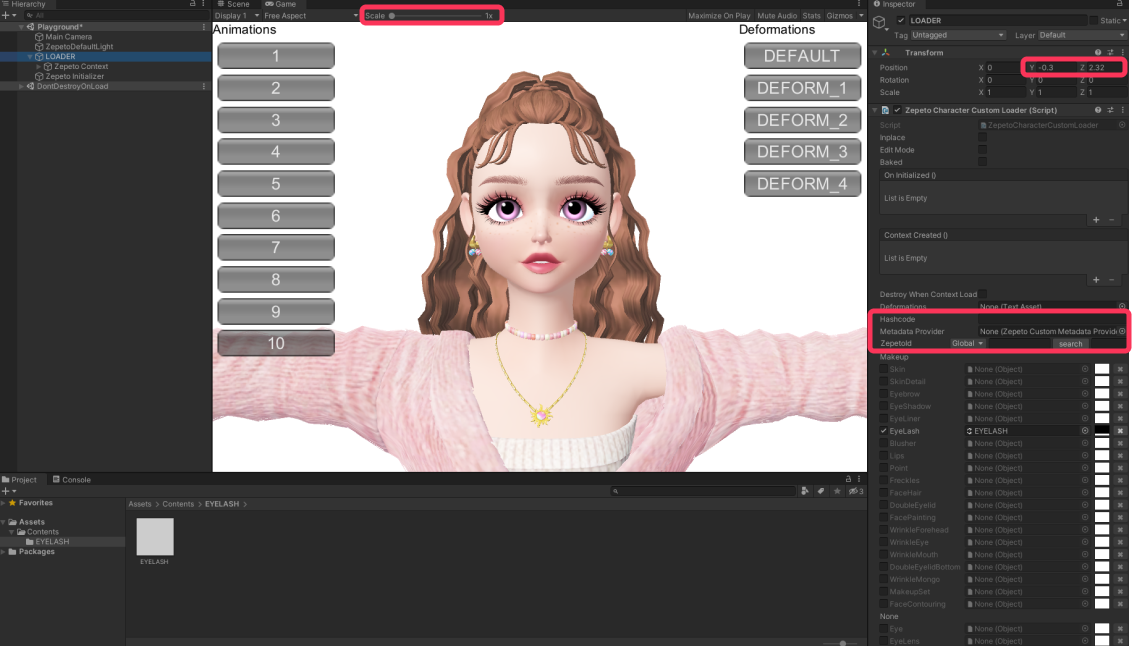
Task: Uncheck the EyeLash makeup checkbox
Action: click(884, 431)
